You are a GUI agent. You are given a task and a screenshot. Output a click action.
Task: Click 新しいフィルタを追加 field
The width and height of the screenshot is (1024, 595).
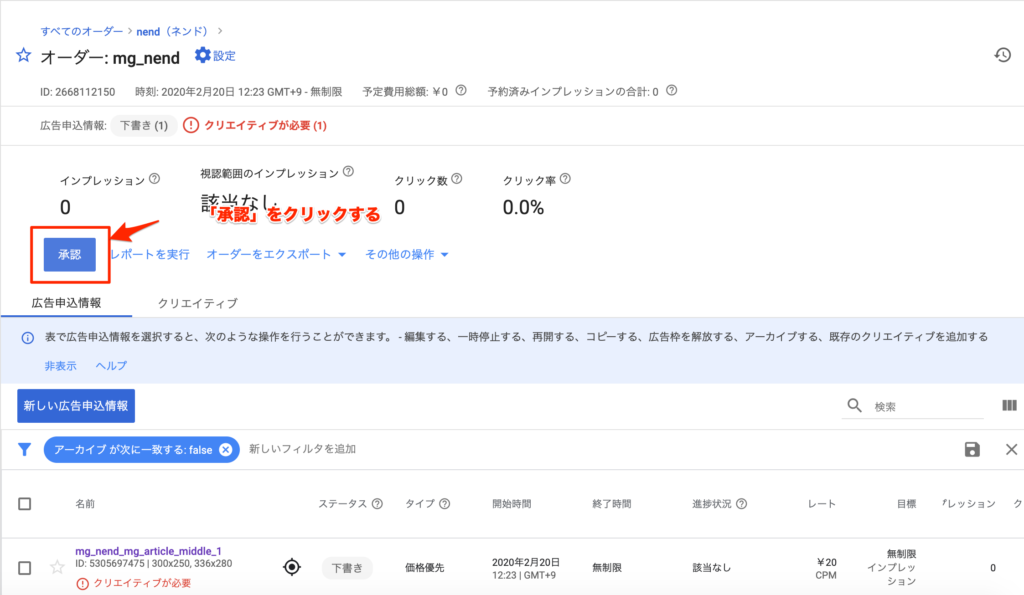click(x=302, y=449)
